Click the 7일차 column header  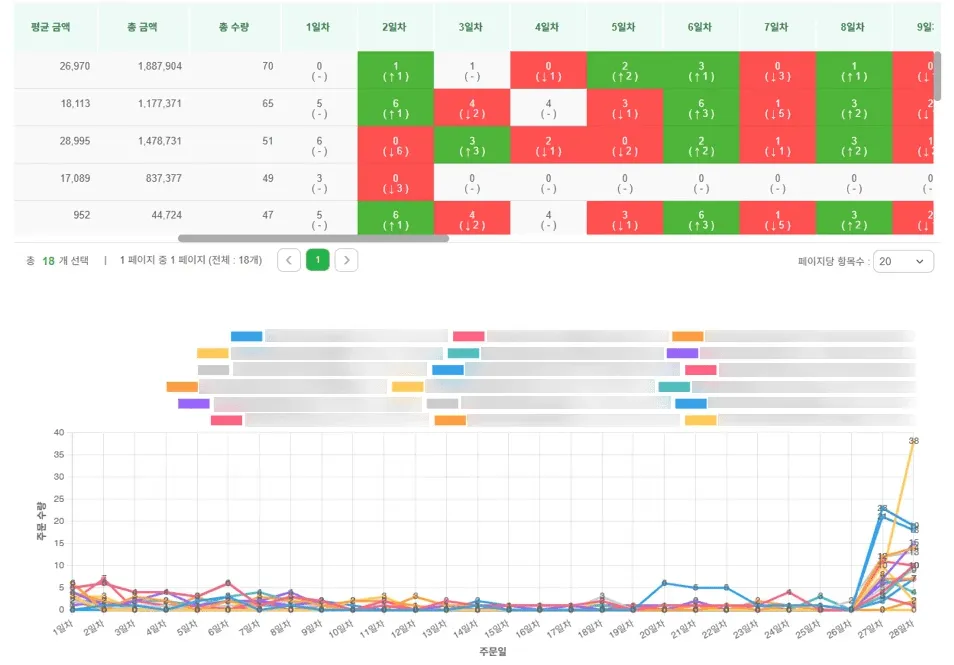[776, 27]
